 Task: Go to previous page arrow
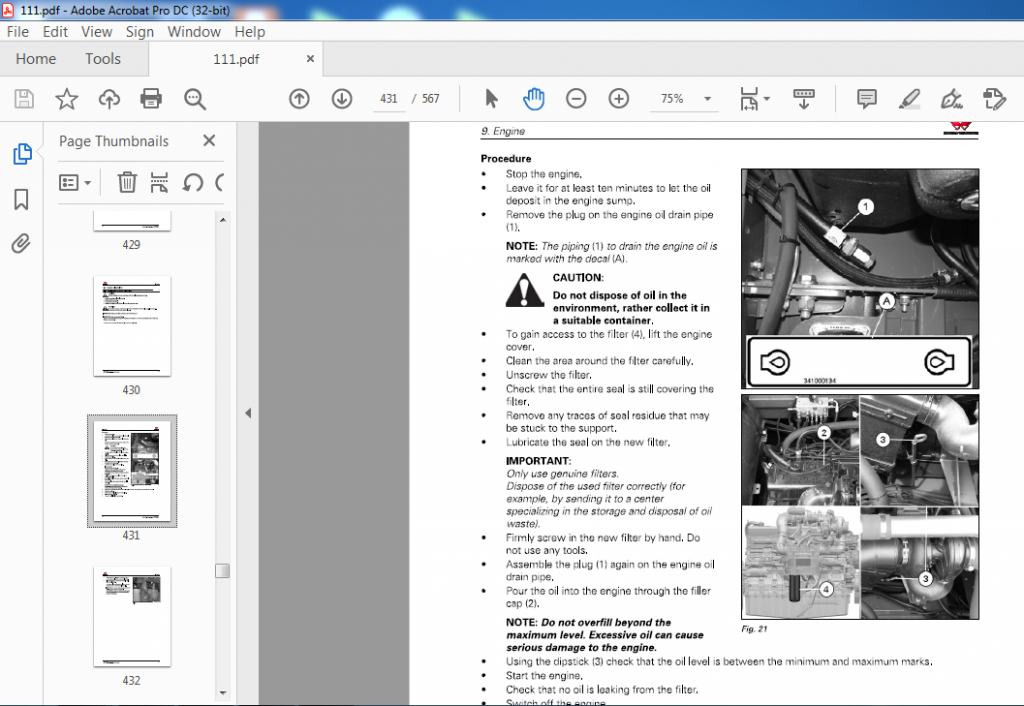299,99
